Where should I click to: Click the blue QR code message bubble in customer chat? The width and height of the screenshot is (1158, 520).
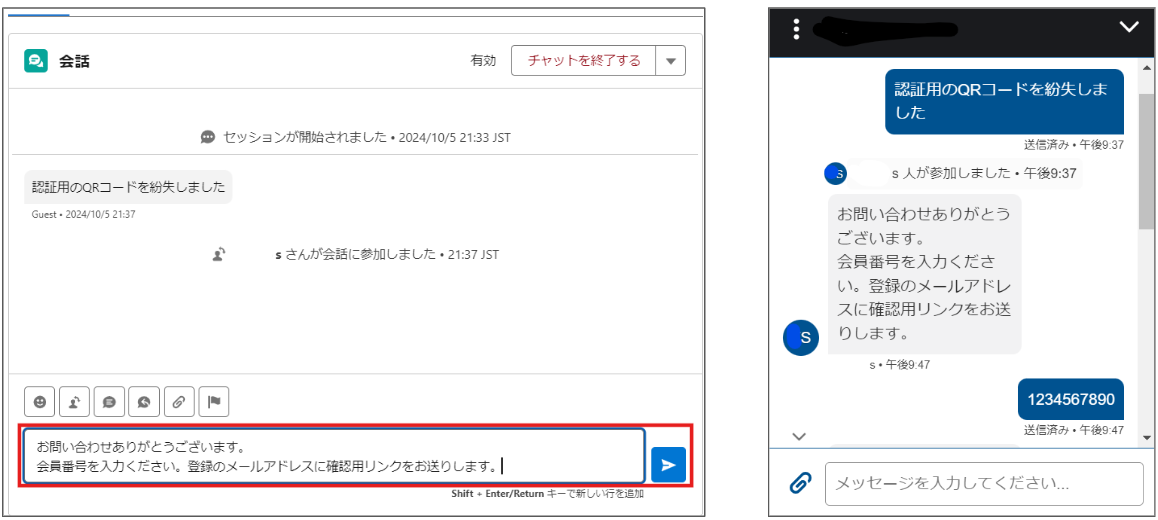coord(1004,102)
